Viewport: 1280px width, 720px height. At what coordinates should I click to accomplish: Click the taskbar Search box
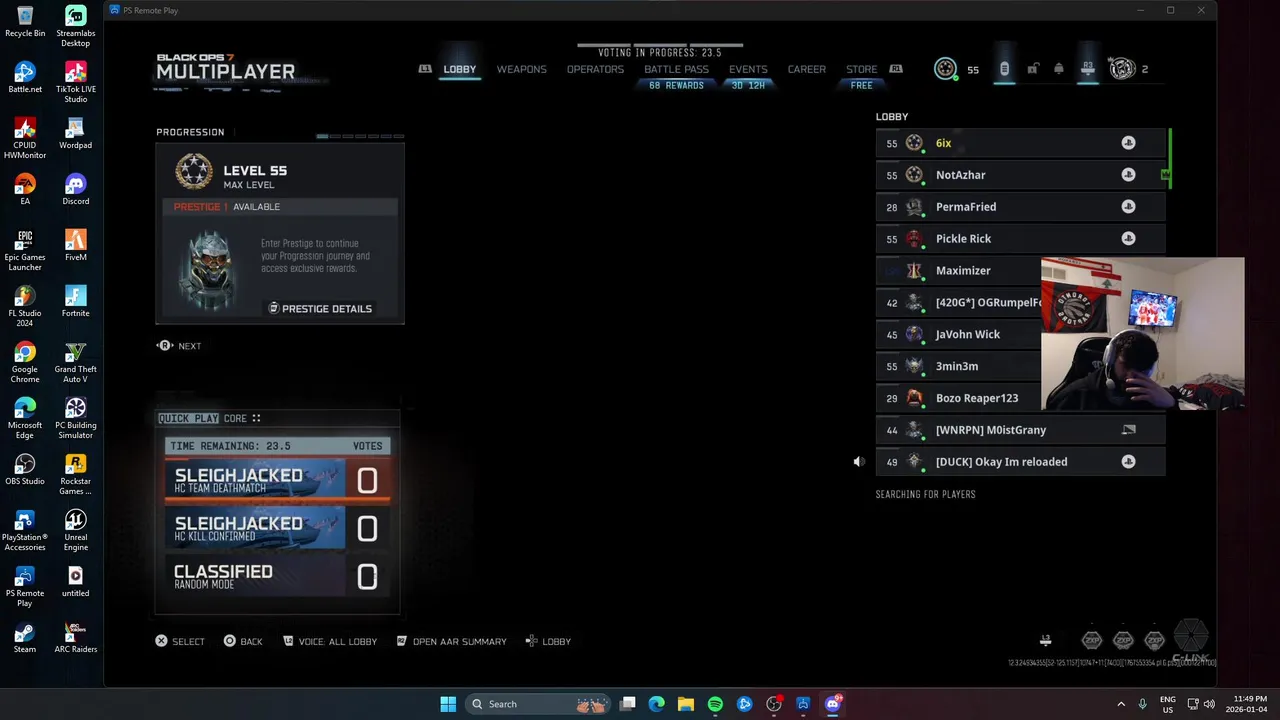pos(540,704)
